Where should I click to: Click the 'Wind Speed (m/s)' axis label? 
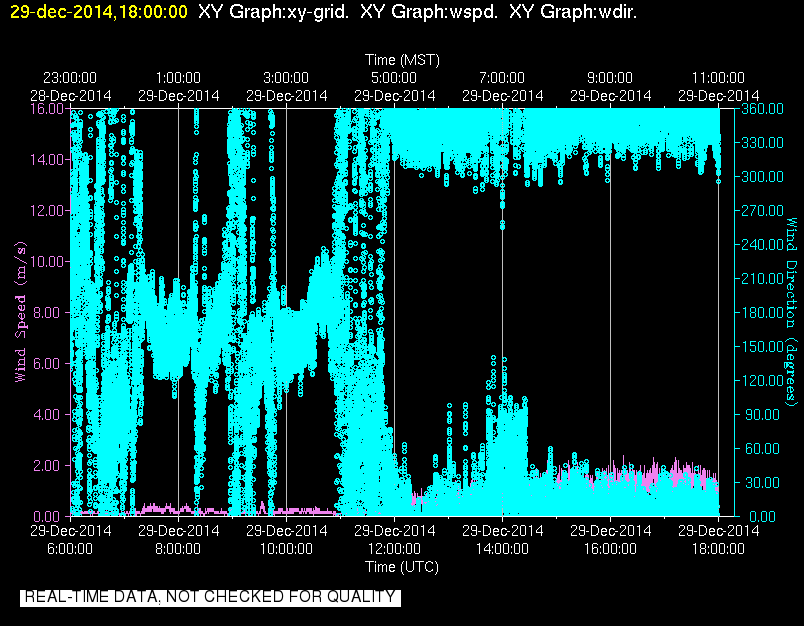[20, 312]
